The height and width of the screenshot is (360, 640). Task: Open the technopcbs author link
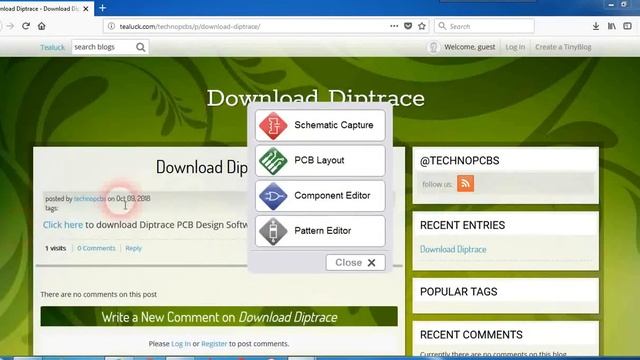90,199
